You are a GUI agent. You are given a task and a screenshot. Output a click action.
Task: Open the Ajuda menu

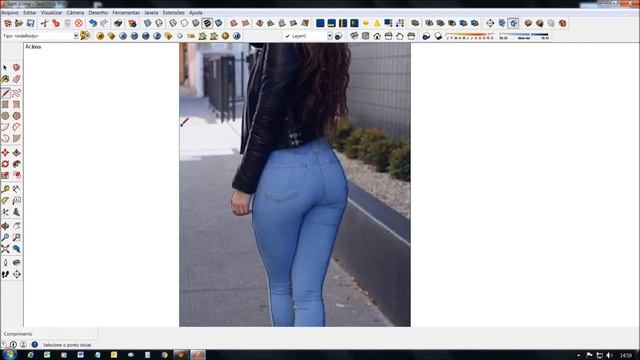tap(196, 13)
